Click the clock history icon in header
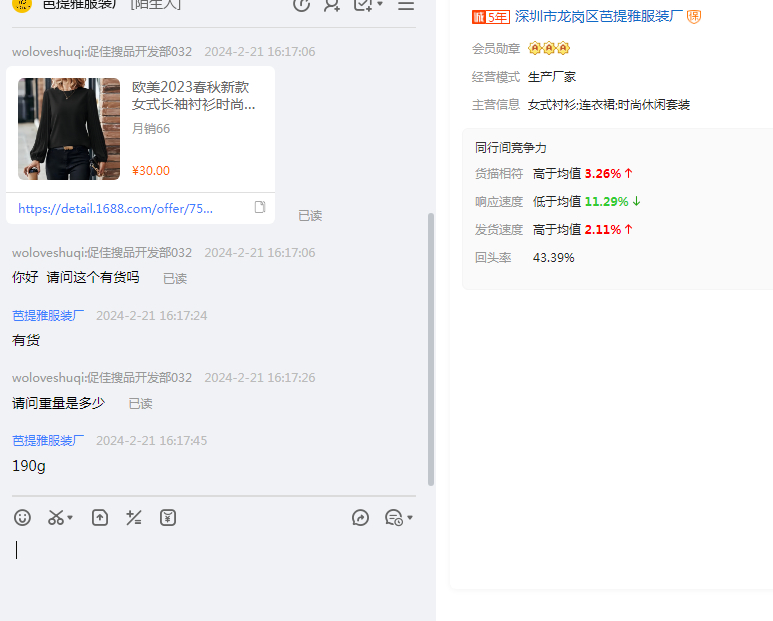This screenshot has width=773, height=621. pos(301,5)
